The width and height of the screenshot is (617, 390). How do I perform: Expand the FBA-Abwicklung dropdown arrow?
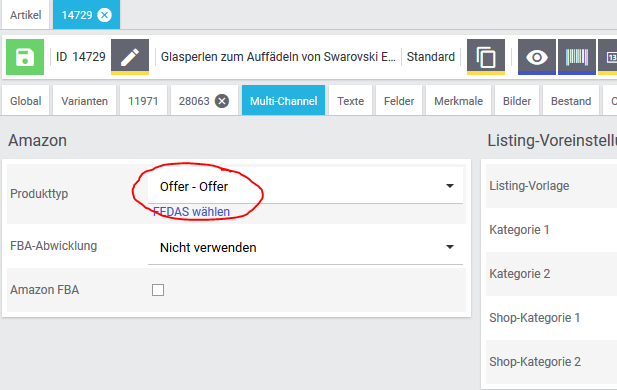[450, 247]
